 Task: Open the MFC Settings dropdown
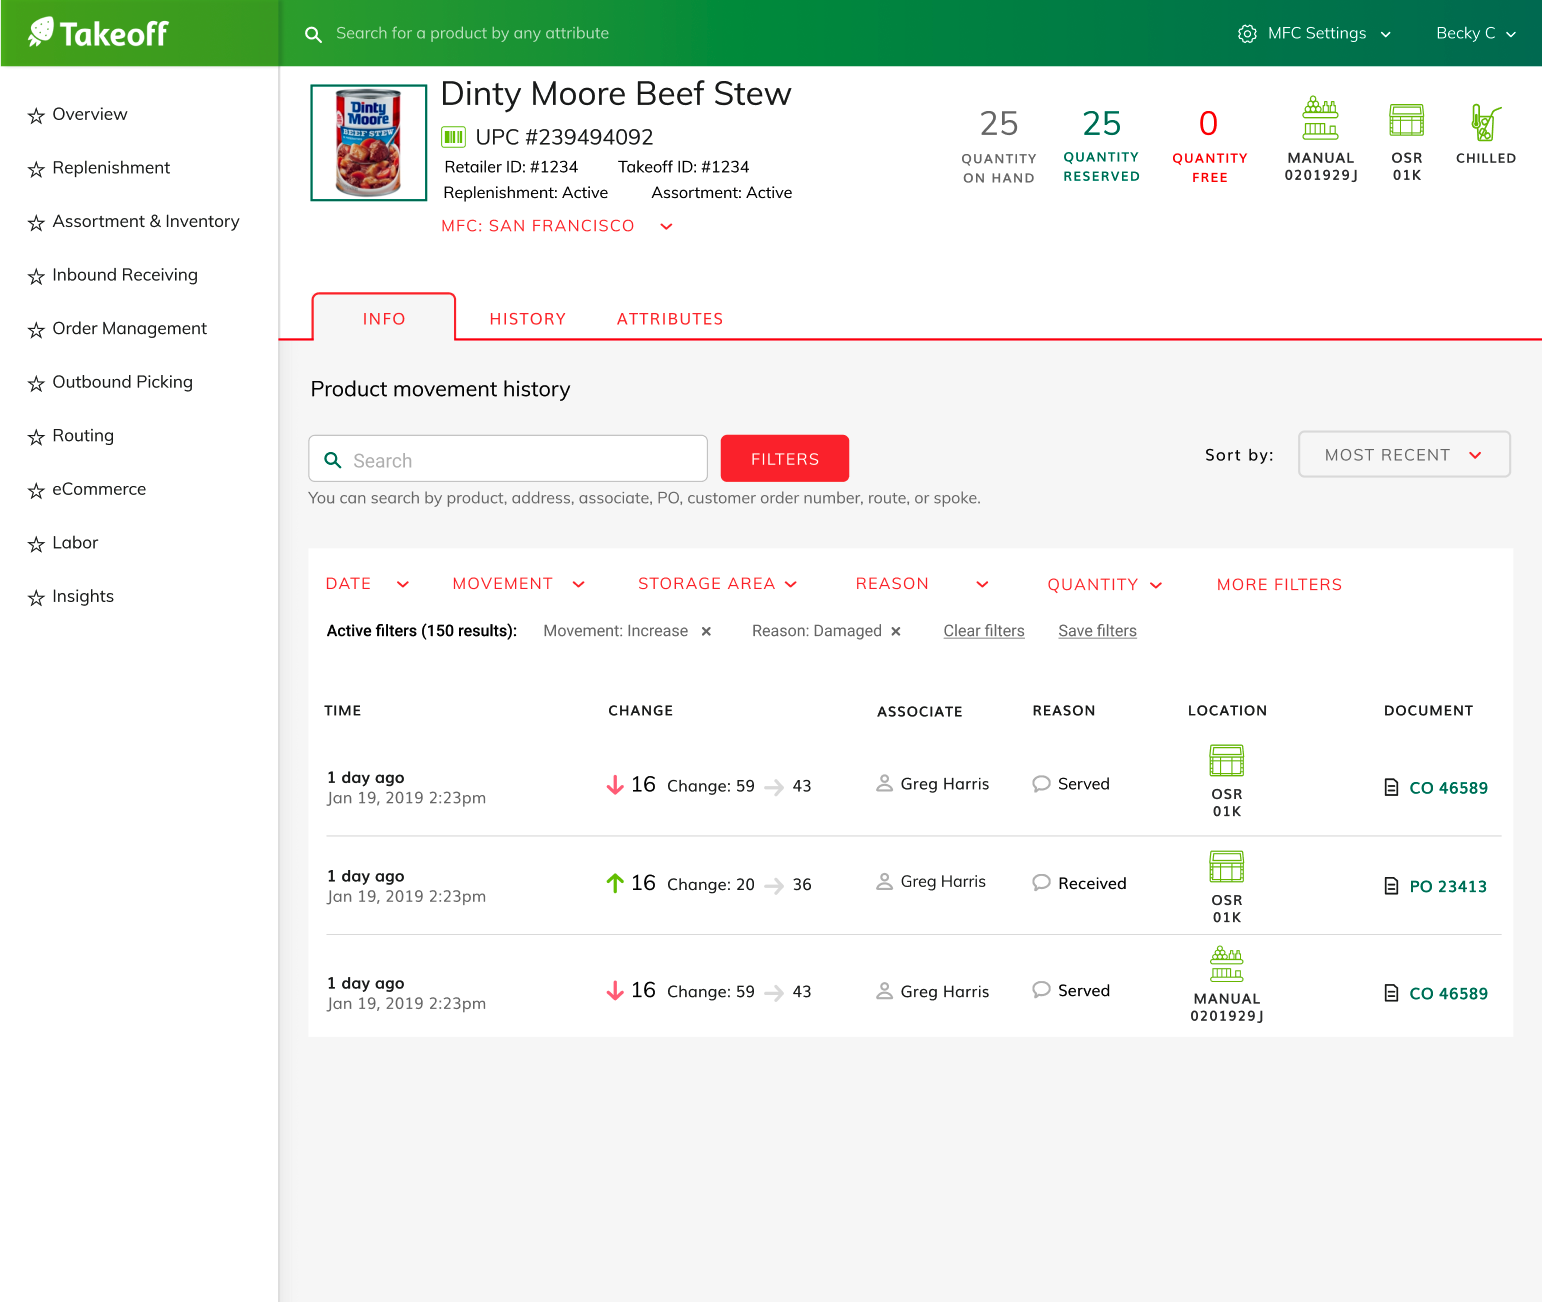coord(1313,33)
